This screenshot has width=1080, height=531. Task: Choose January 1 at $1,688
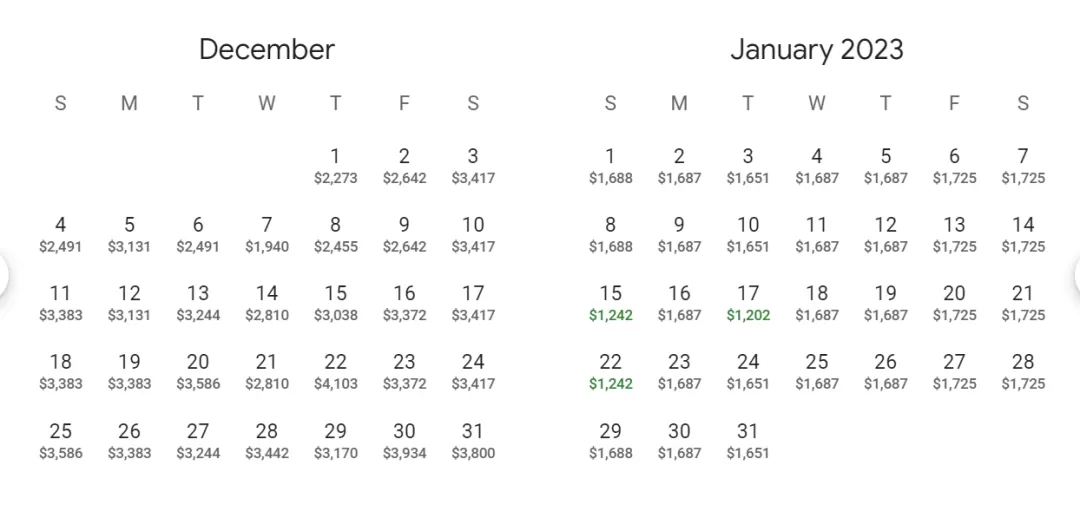click(610, 166)
